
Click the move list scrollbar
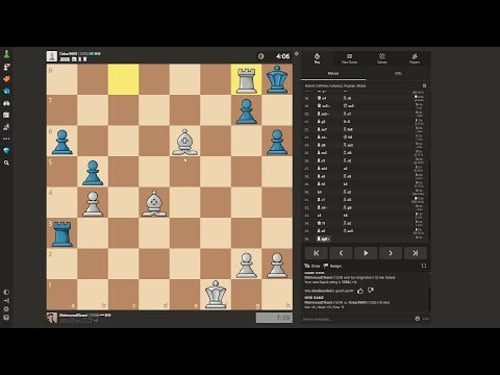429,200
